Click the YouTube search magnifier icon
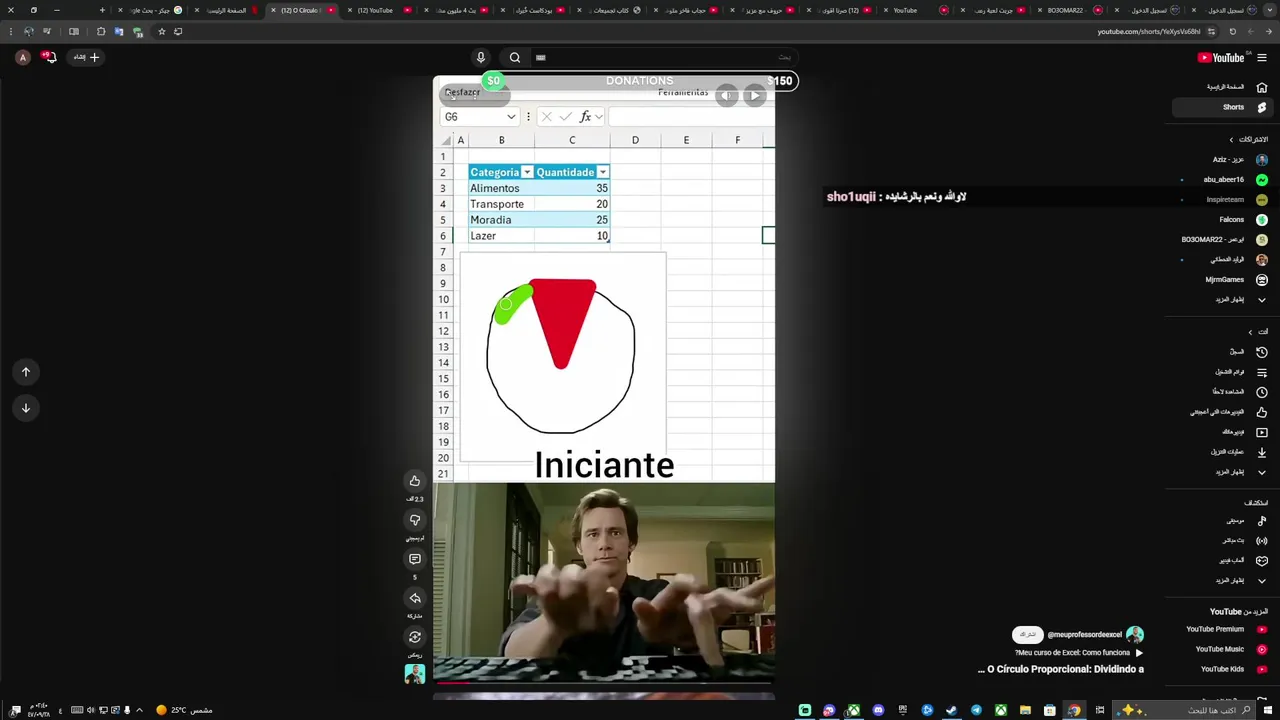This screenshot has height=720, width=1280. pos(514,58)
